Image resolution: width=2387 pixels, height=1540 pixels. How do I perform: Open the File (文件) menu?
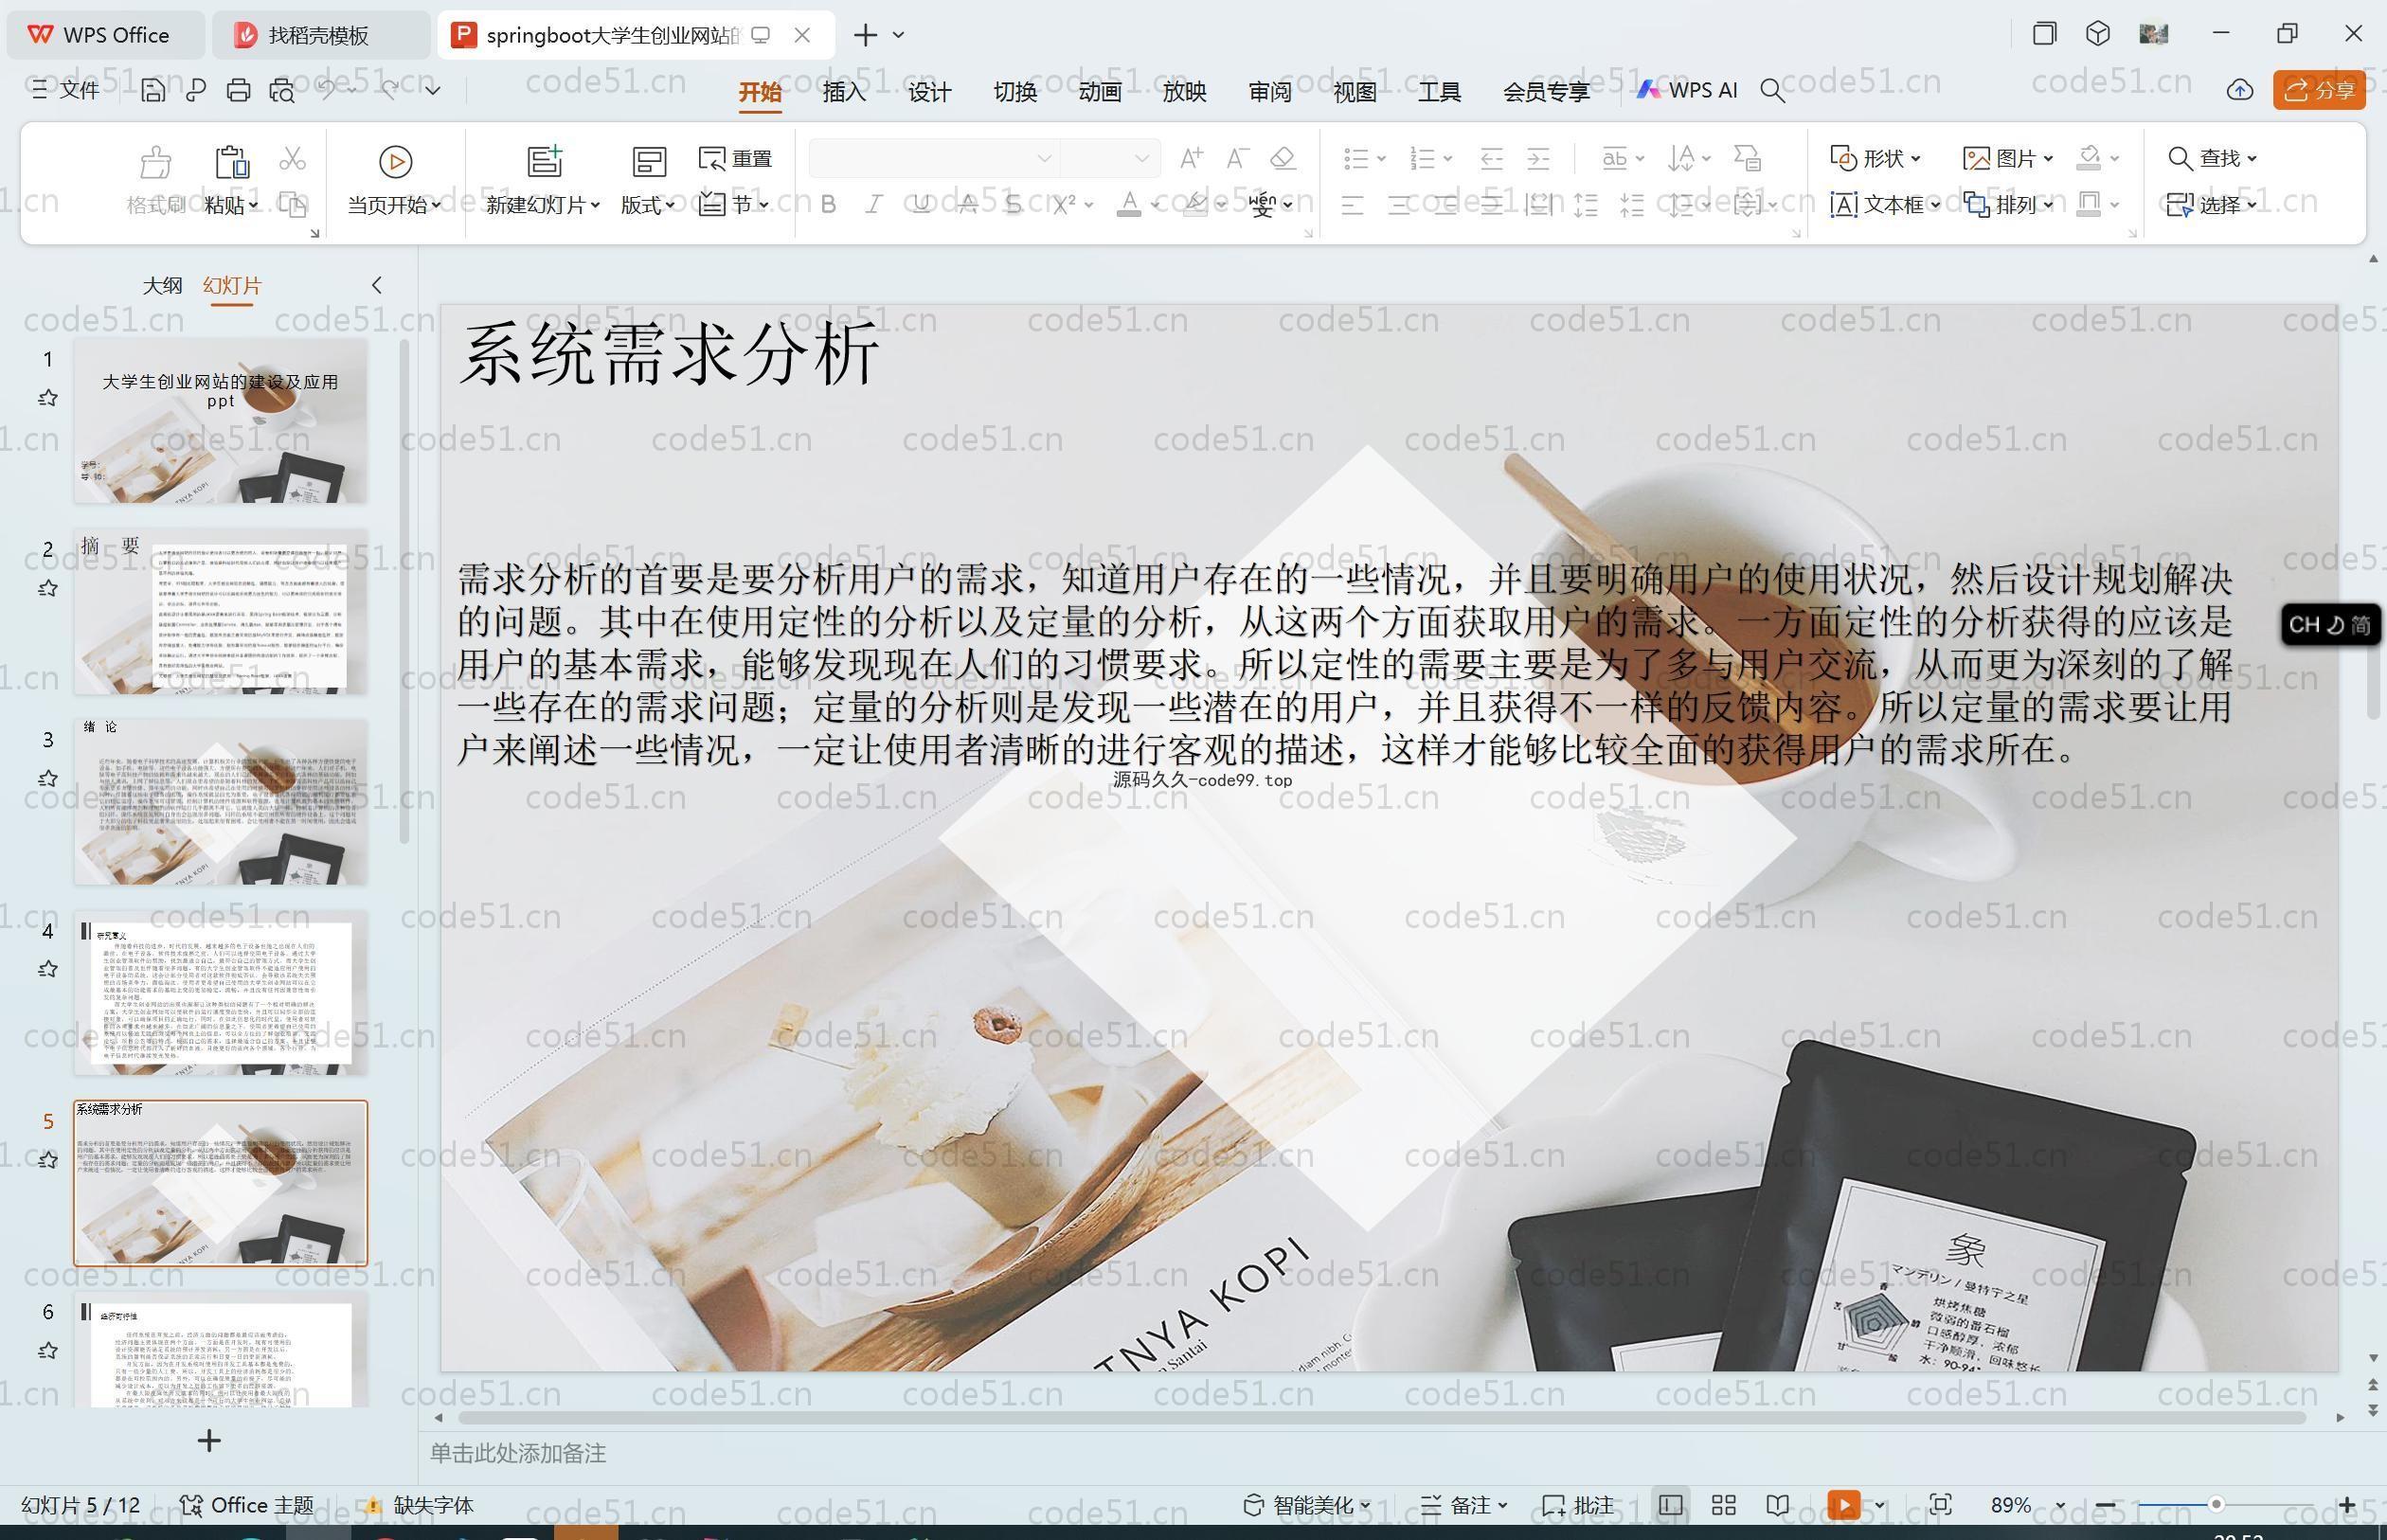coord(65,90)
